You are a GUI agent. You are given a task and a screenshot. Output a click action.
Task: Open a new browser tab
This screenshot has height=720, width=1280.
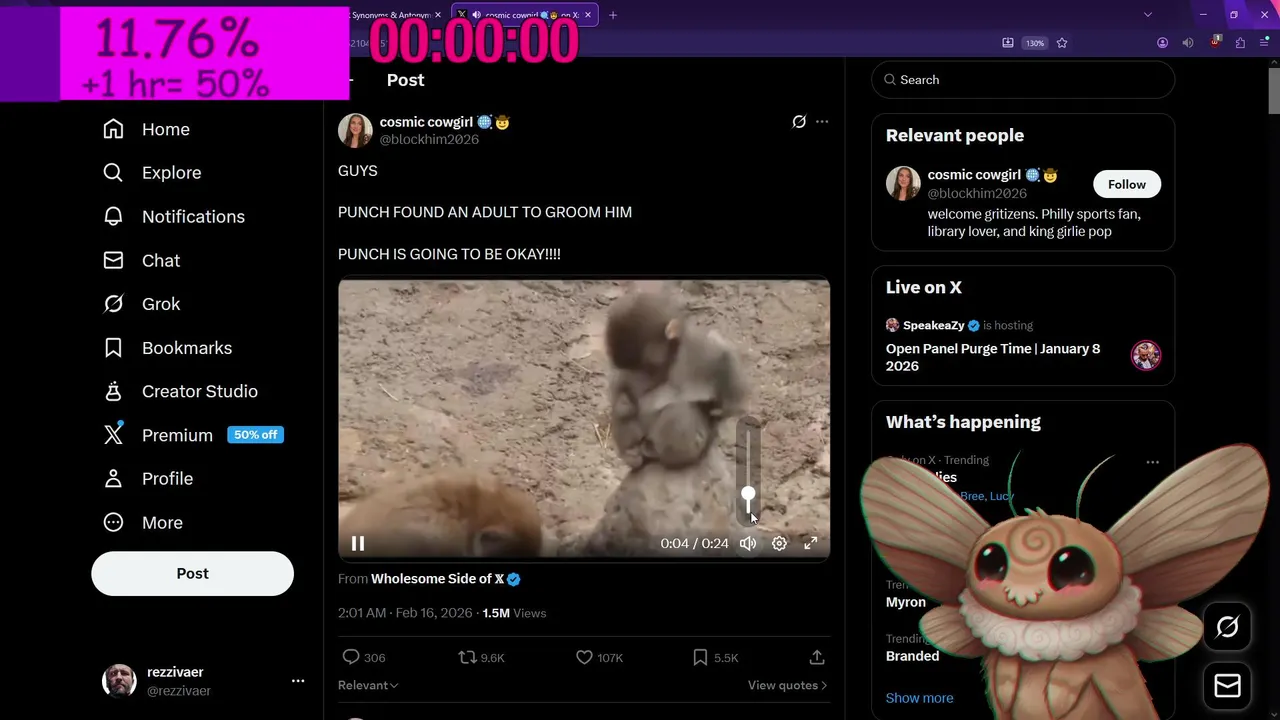(x=613, y=15)
